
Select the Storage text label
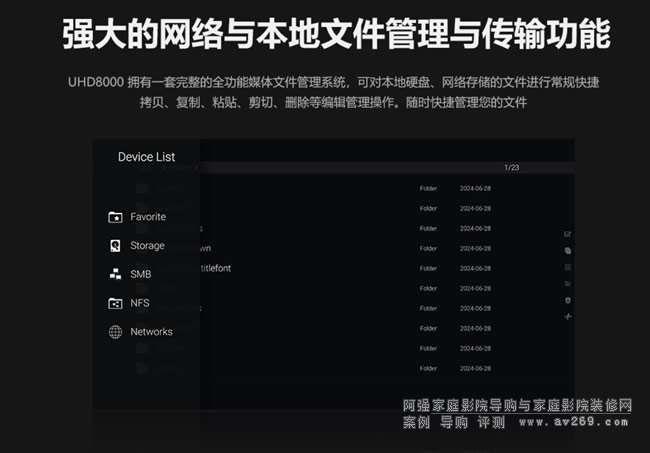(147, 246)
